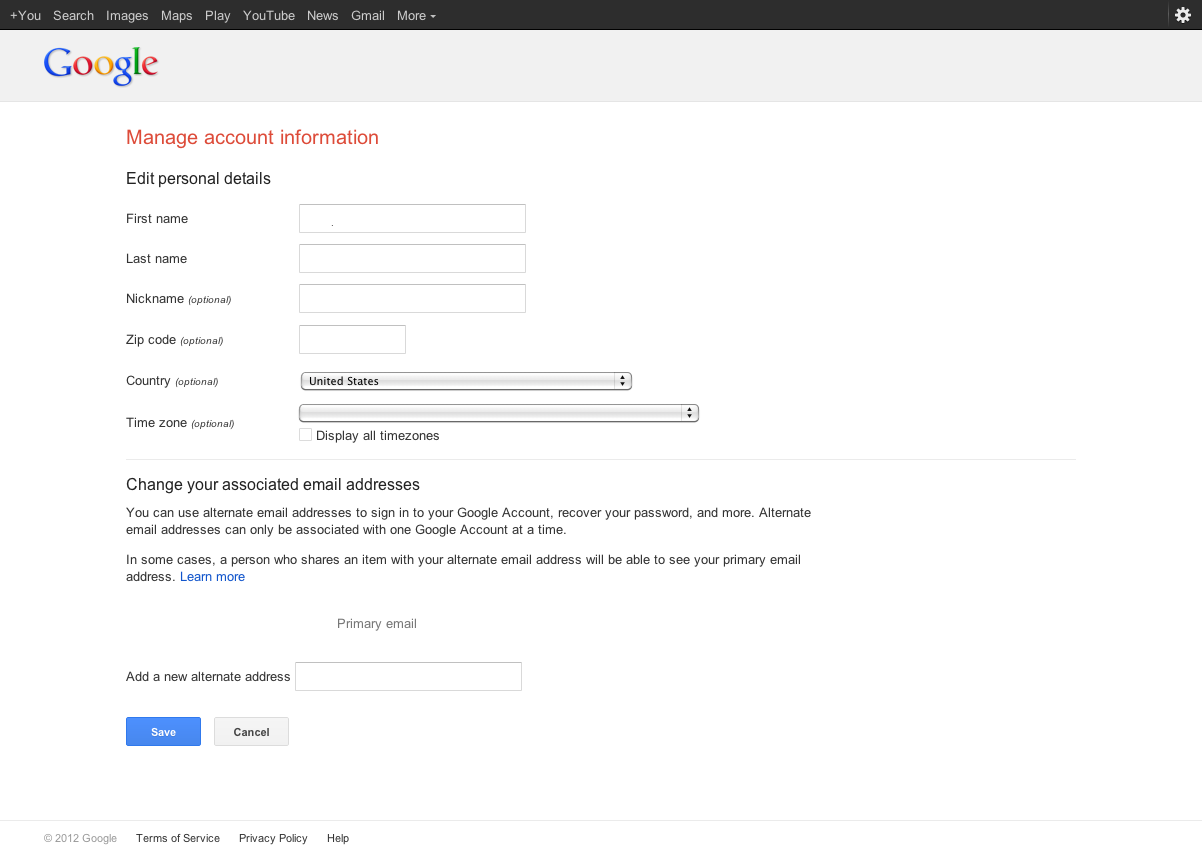Screen dimensions: 1202x856
Task: Open Gmail in top bar
Action: [x=368, y=15]
